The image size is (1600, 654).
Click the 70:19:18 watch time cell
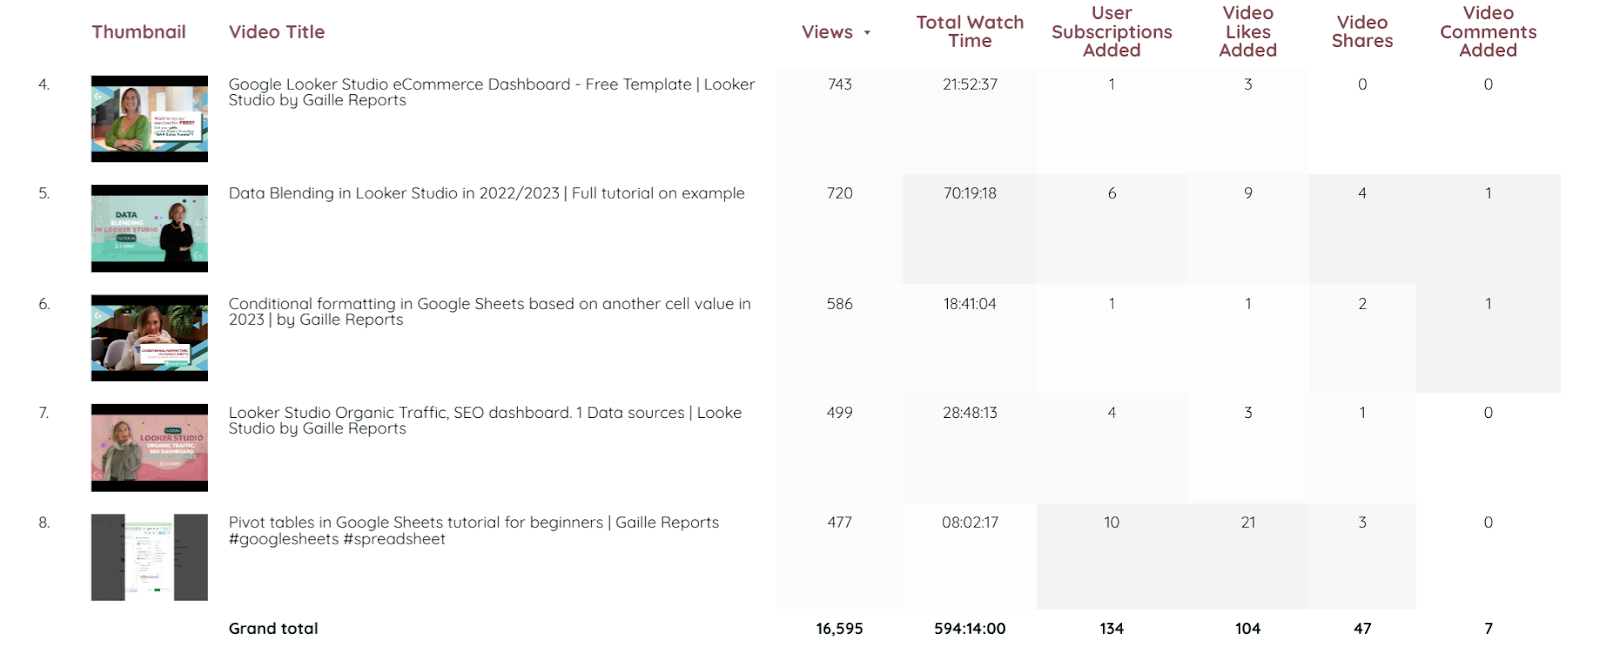(x=969, y=194)
